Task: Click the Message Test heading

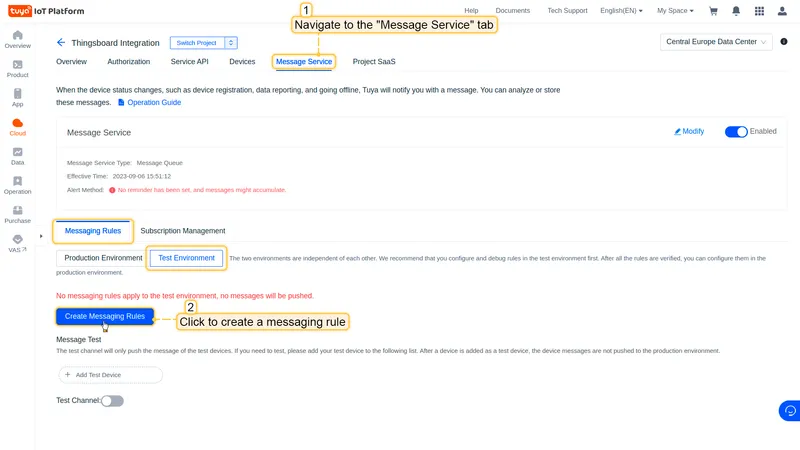Action: click(x=79, y=340)
